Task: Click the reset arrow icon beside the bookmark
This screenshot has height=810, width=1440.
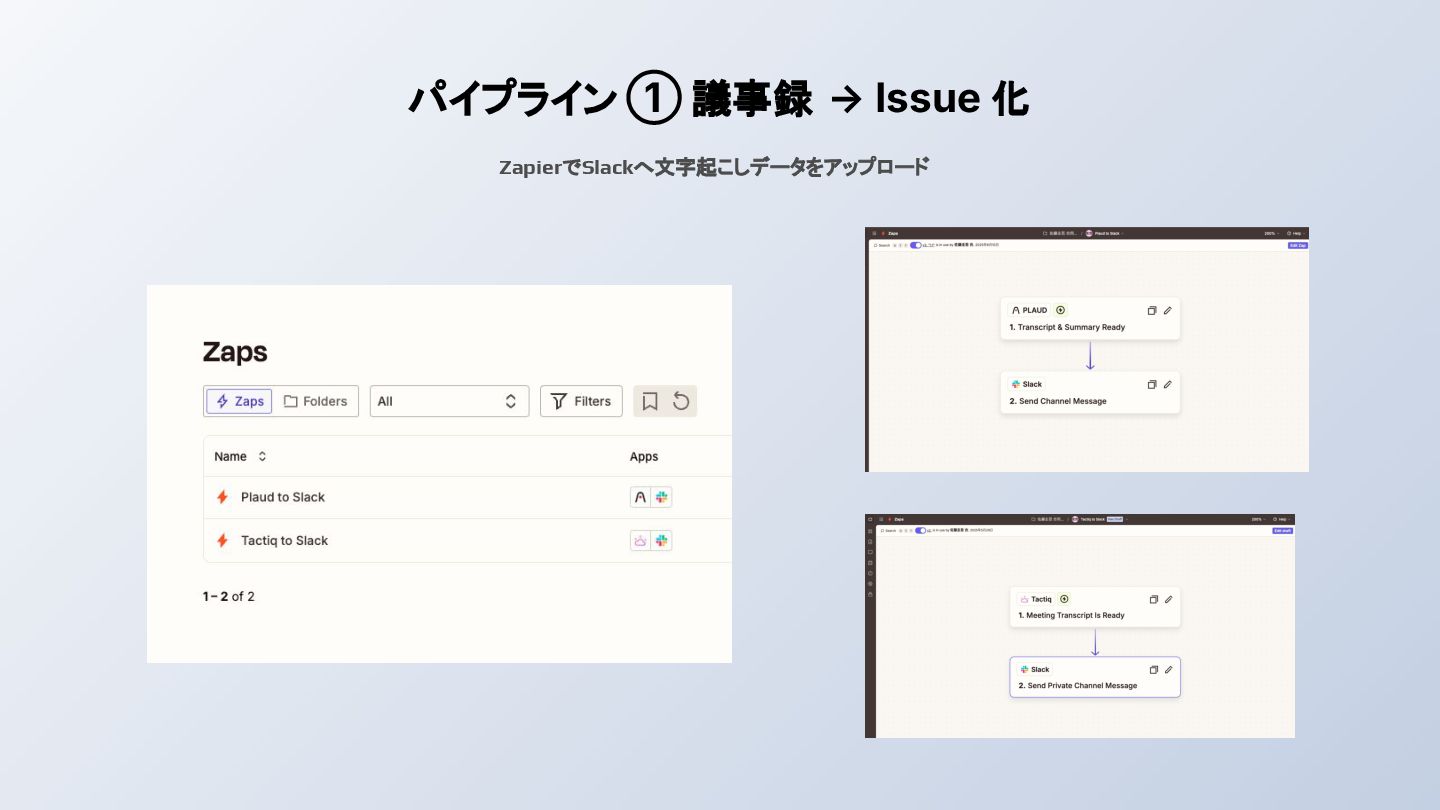Action: coord(681,401)
